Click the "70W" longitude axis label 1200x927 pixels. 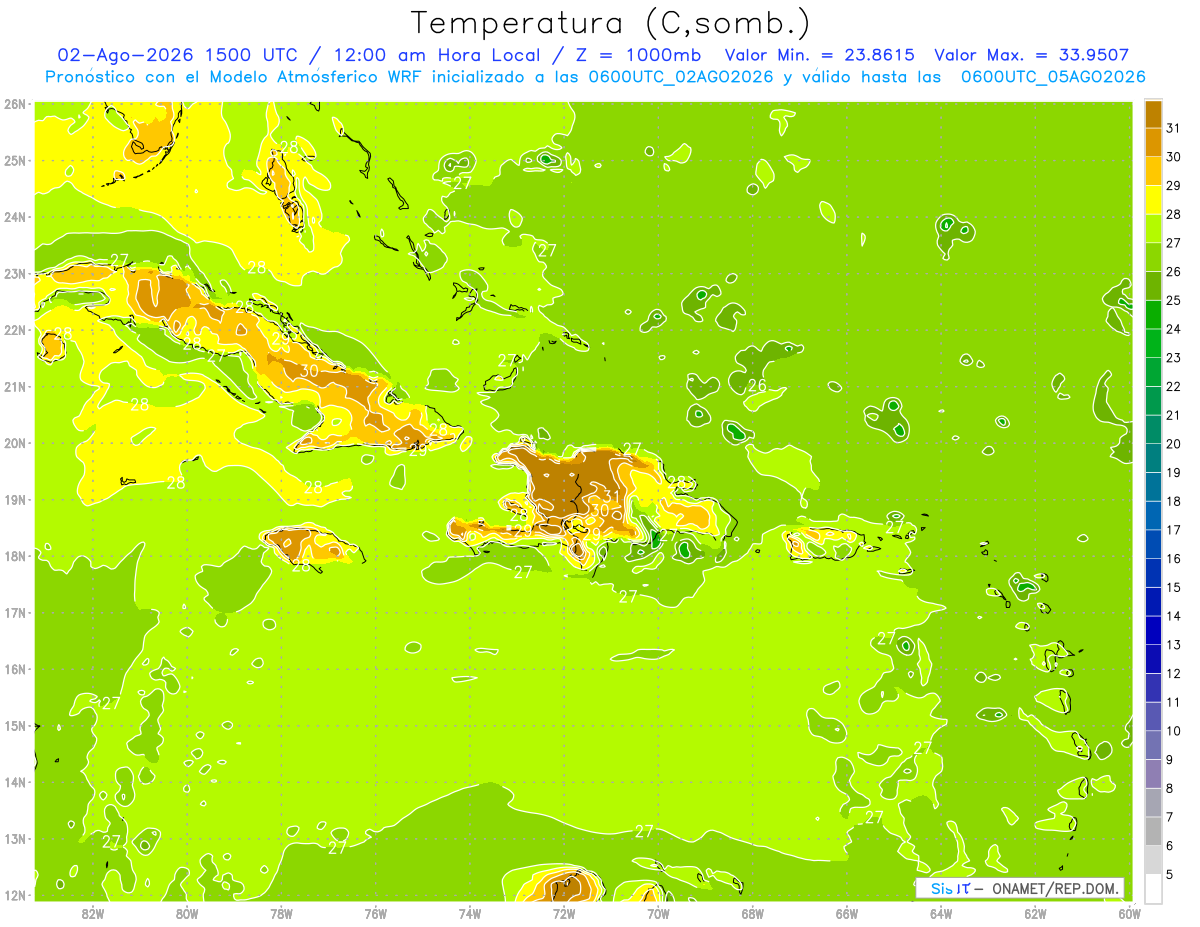click(658, 913)
